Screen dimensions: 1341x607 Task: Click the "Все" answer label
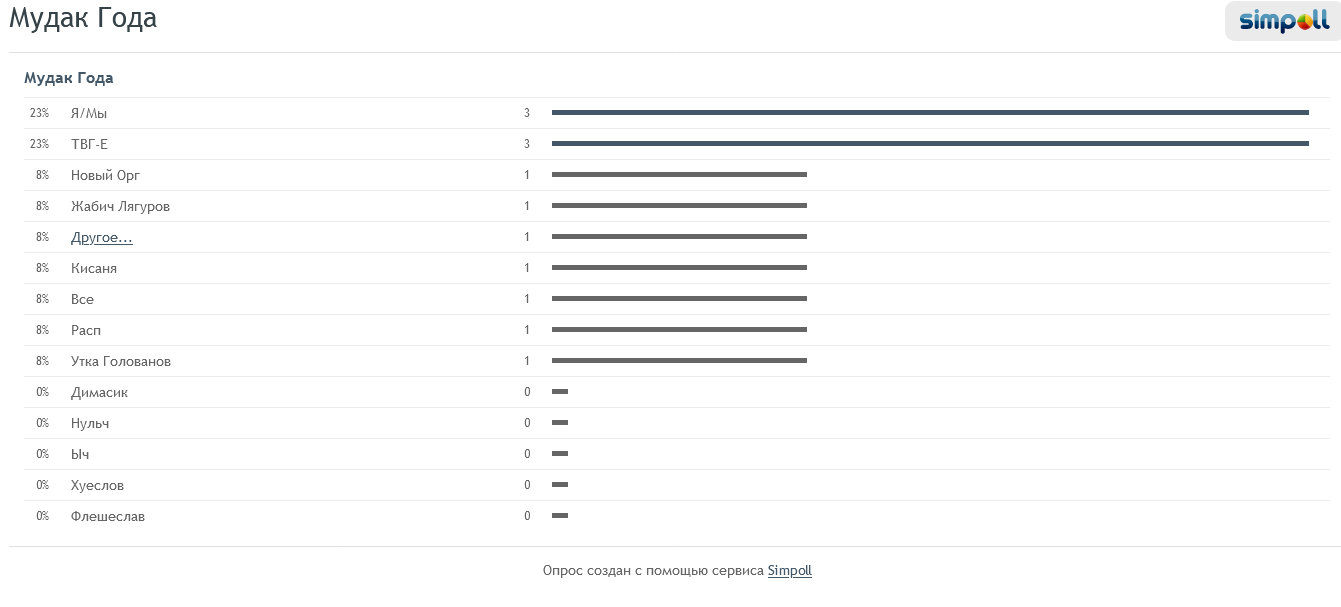(82, 300)
